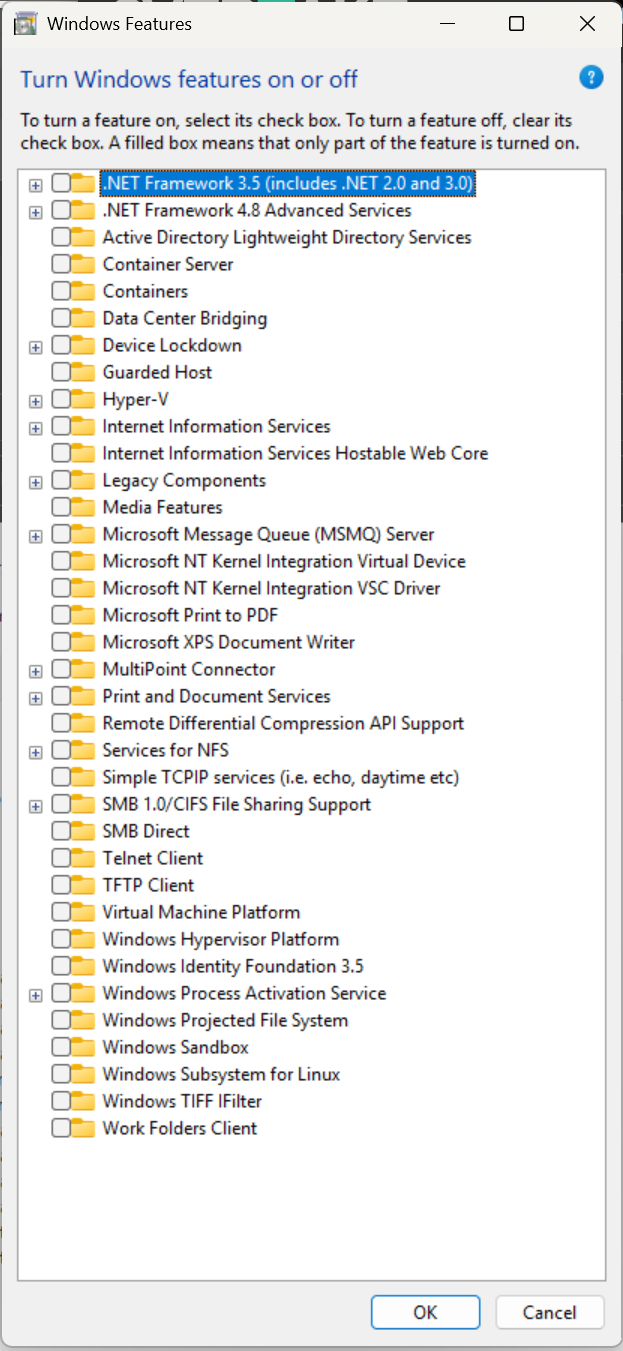Click the folder icon beside Hyper-V

[83, 400]
